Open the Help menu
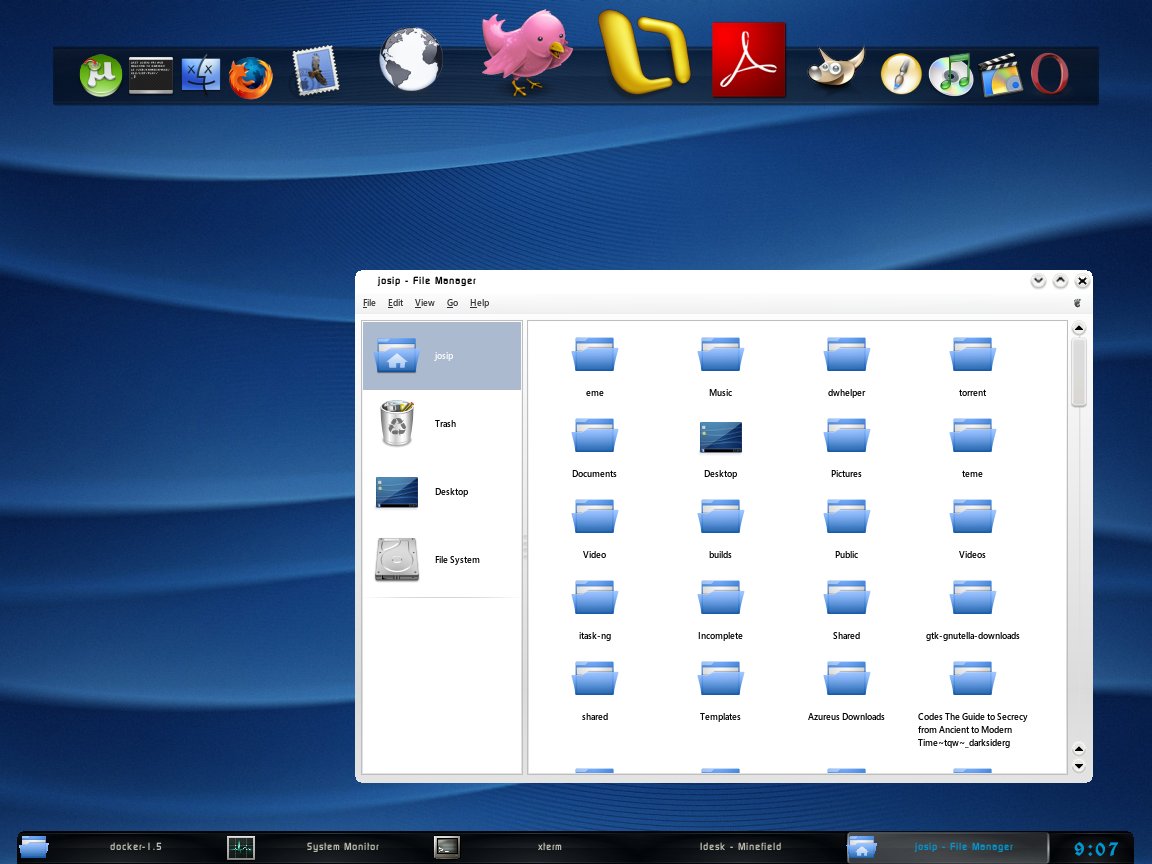 coord(480,303)
